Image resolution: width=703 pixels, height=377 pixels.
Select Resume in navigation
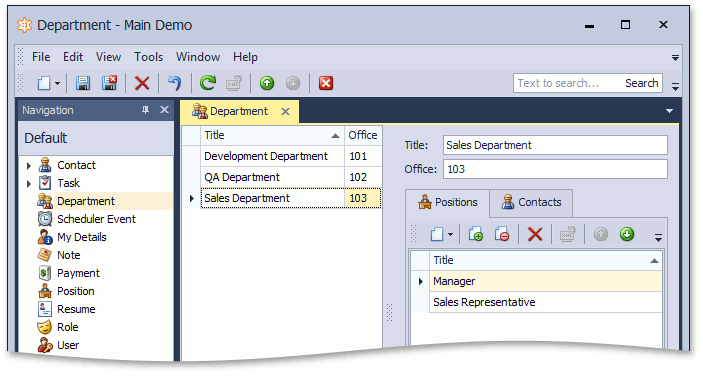click(76, 309)
